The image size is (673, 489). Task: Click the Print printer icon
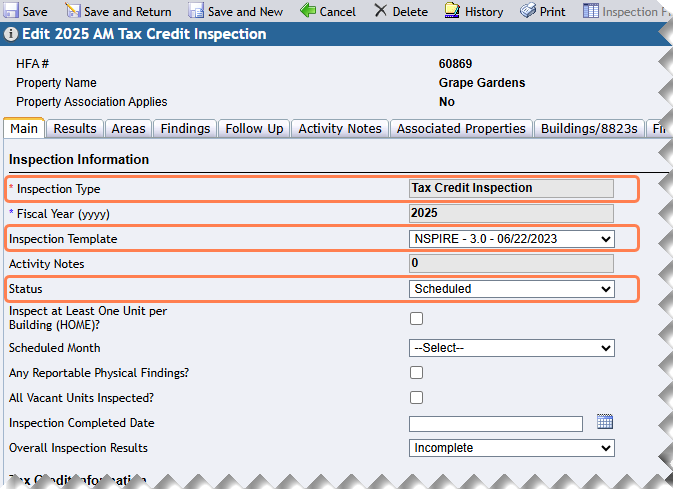[x=527, y=10]
